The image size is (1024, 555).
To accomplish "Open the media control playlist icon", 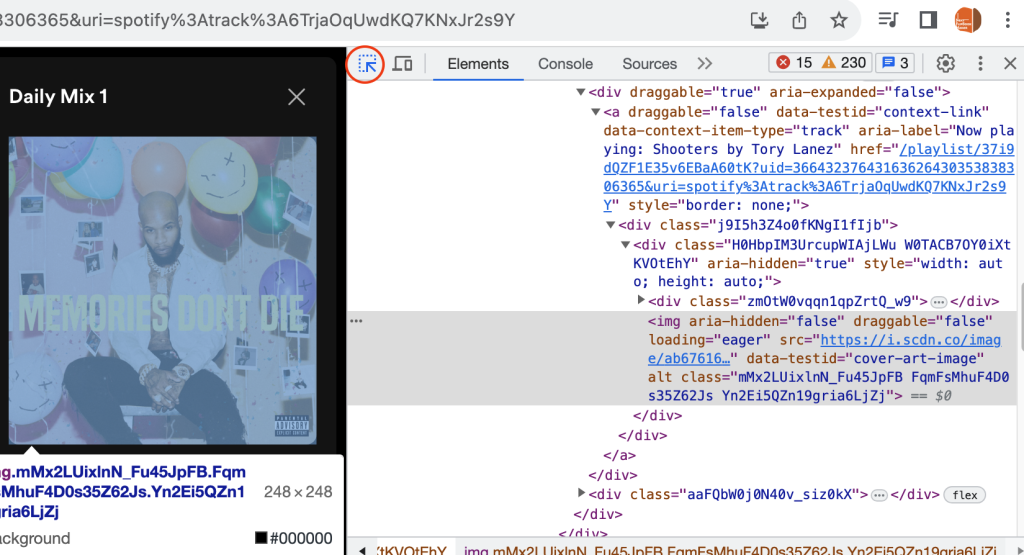I will (887, 20).
